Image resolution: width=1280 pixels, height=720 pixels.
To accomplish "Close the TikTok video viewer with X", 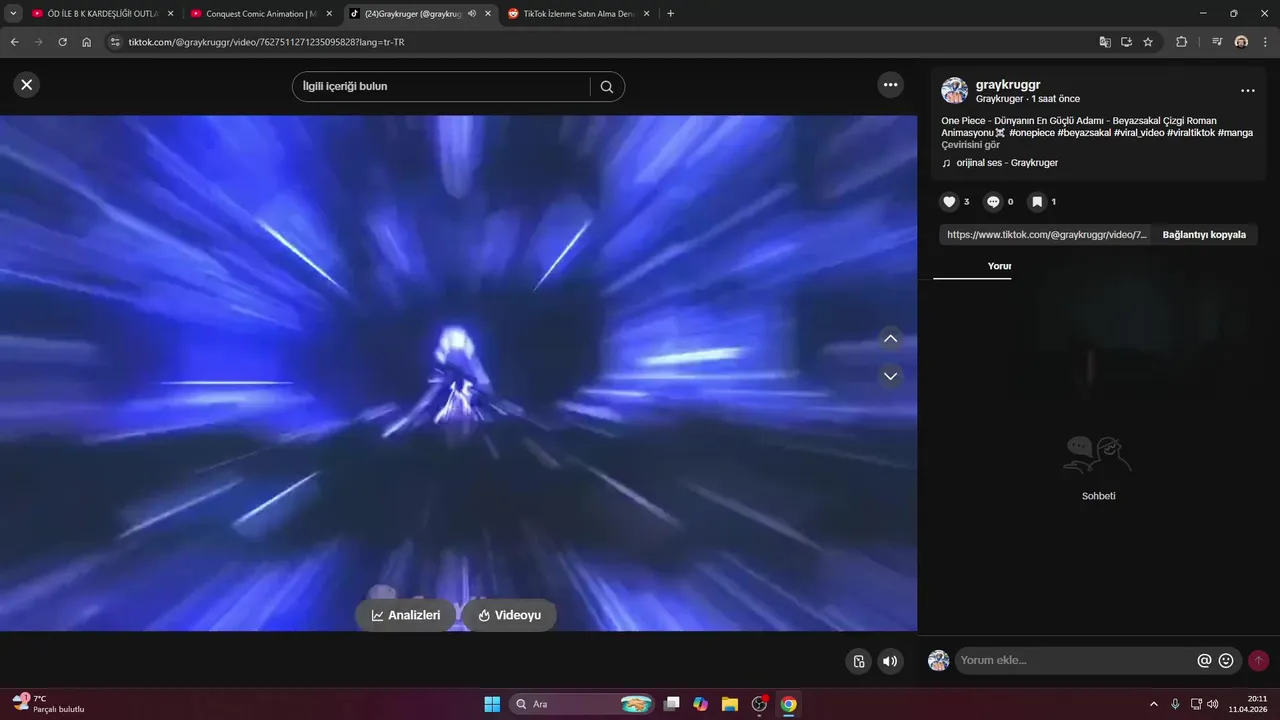I will (x=27, y=85).
